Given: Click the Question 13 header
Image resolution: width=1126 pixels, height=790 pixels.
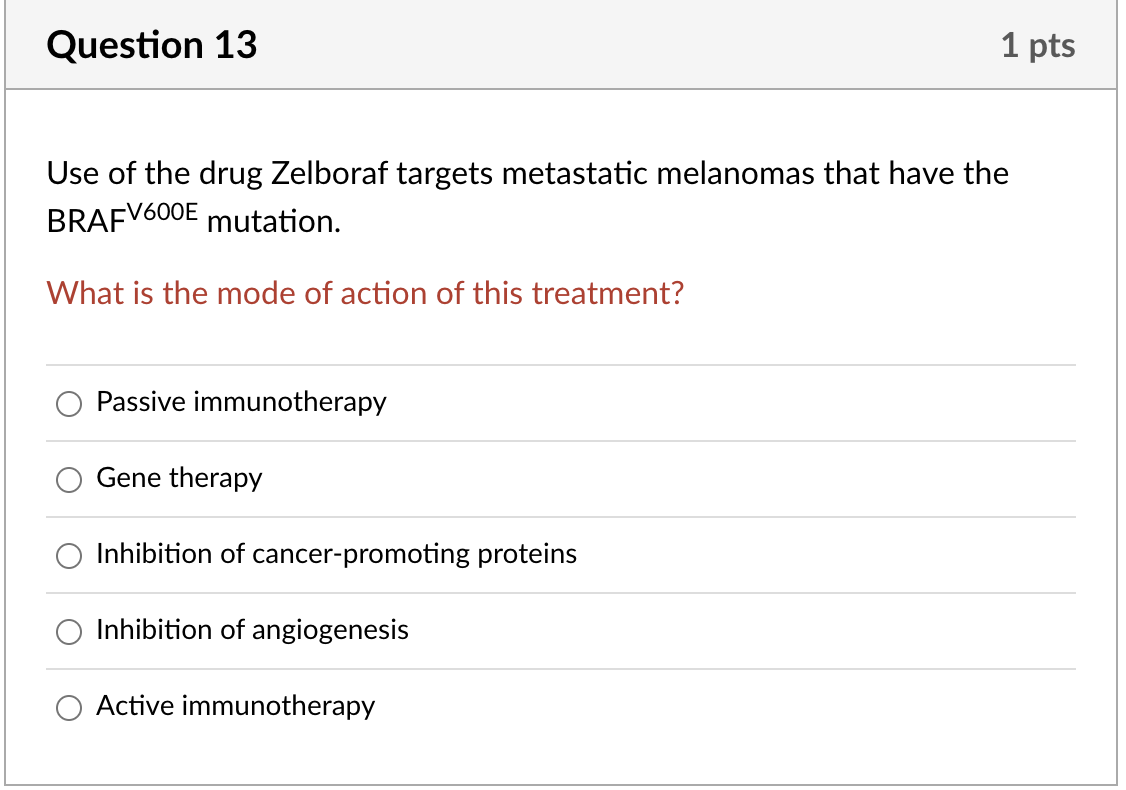Looking at the screenshot, I should tap(152, 45).
